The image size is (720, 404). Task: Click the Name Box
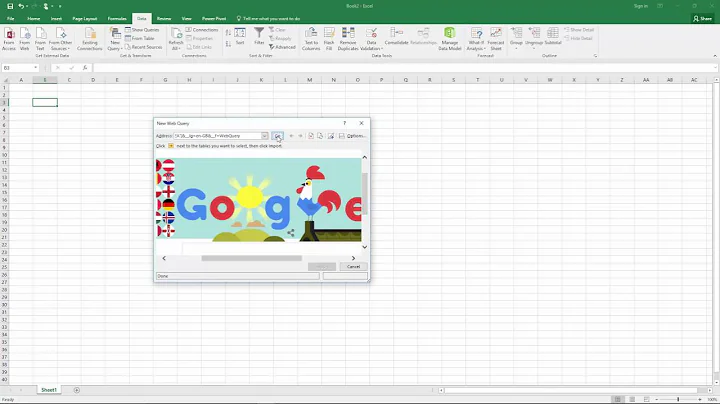(x=20, y=68)
